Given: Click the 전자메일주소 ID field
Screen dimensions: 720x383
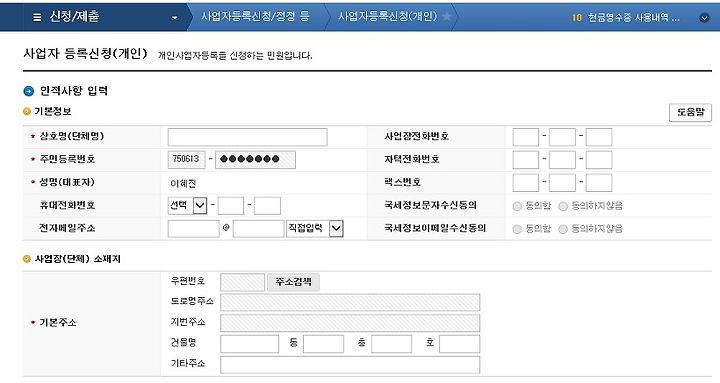Looking at the screenshot, I should (193, 229).
